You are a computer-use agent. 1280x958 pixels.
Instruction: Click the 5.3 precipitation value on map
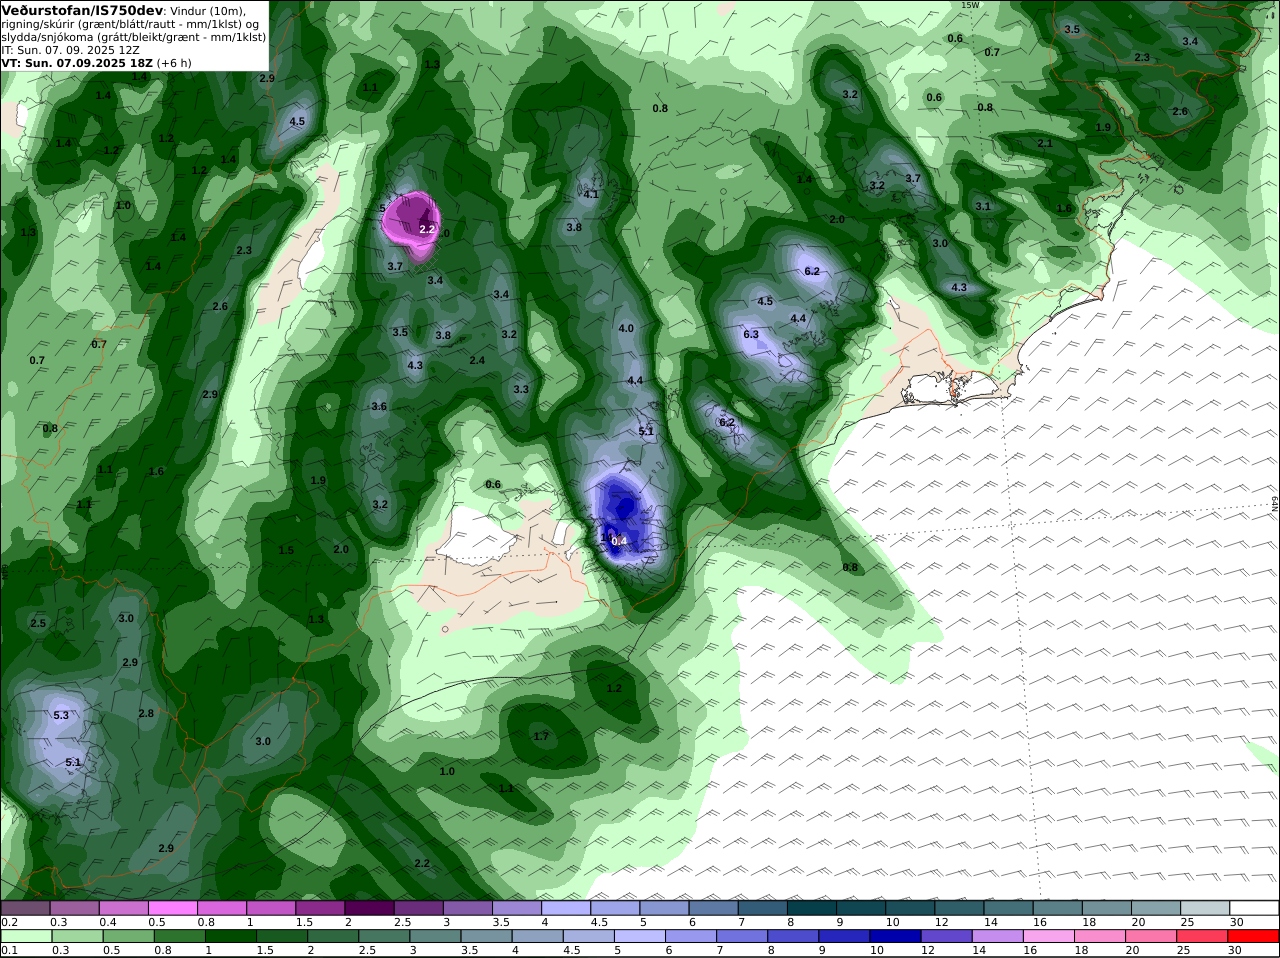click(61, 715)
